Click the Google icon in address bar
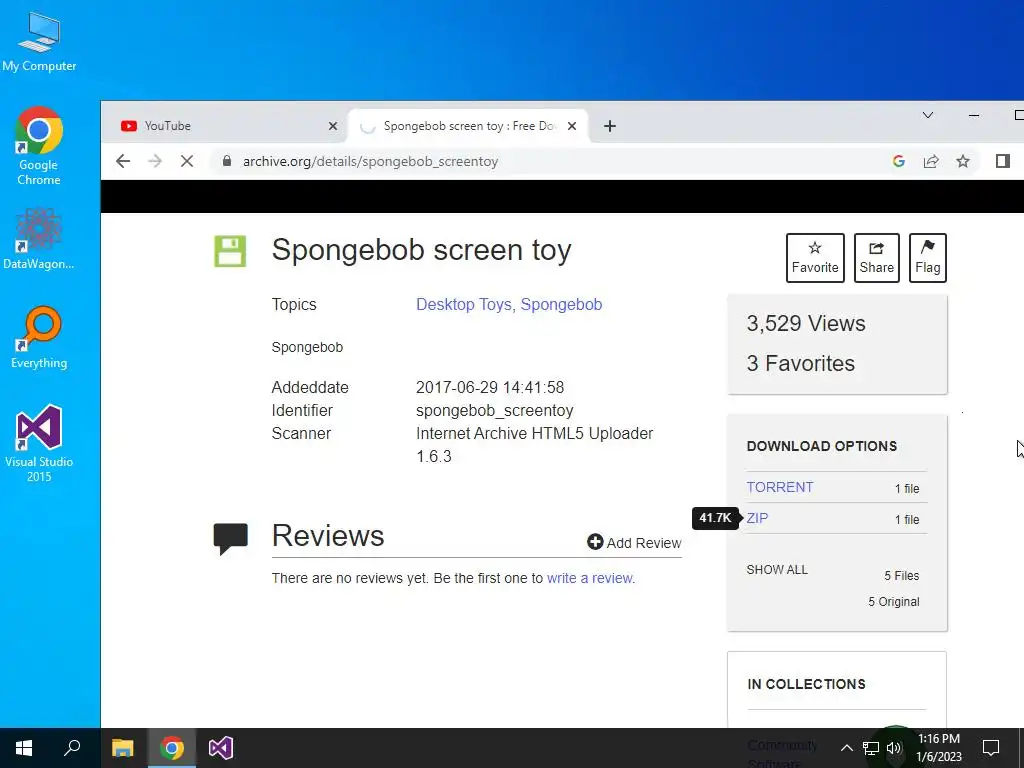 (x=899, y=161)
